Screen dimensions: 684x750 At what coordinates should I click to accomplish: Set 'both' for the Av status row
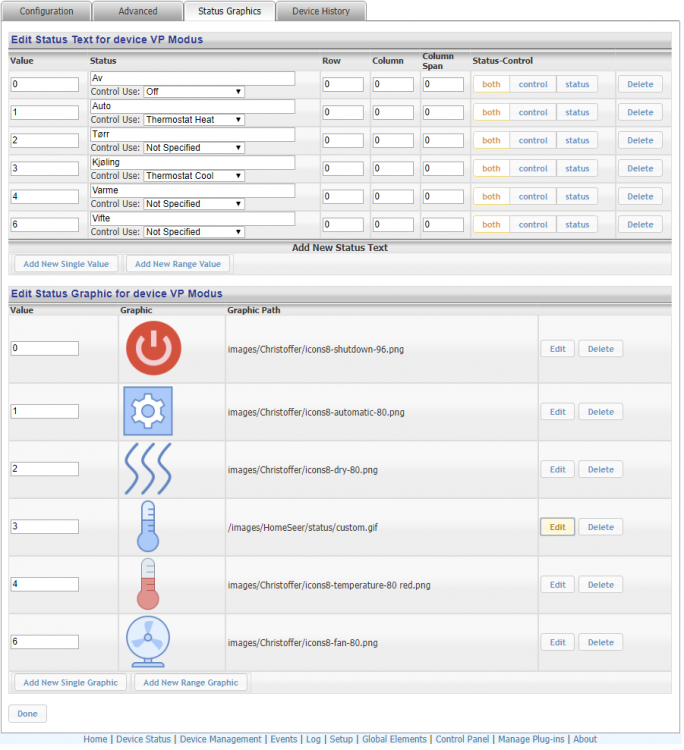[x=491, y=84]
